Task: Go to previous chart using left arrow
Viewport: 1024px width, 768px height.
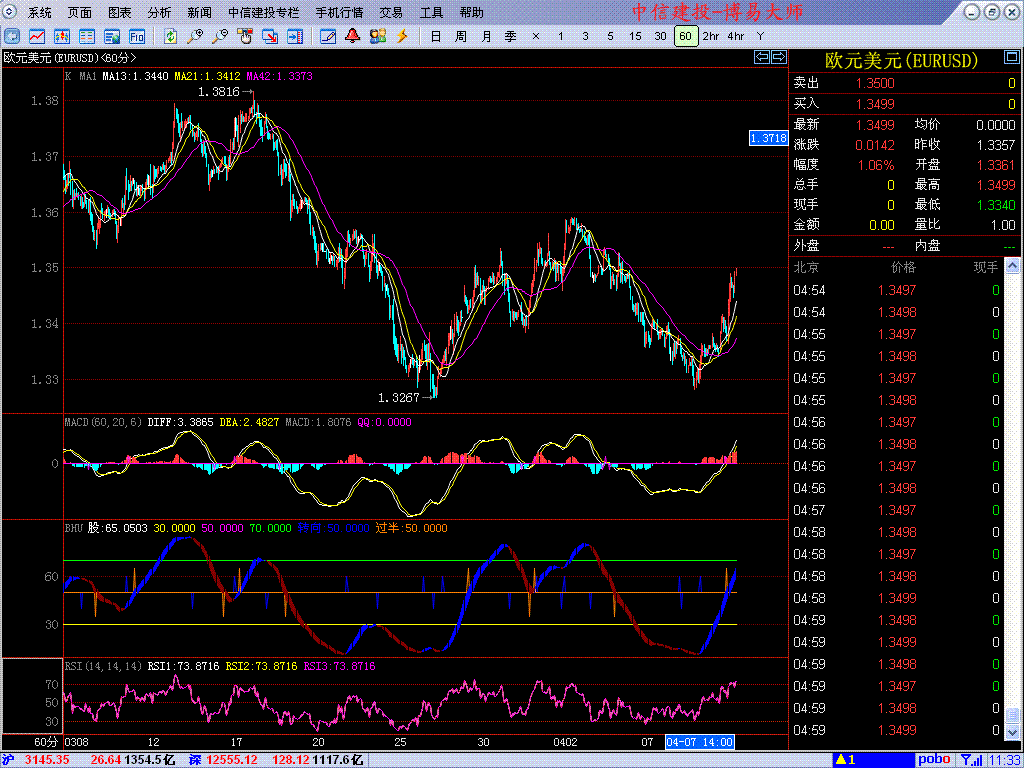Action: tap(761, 58)
